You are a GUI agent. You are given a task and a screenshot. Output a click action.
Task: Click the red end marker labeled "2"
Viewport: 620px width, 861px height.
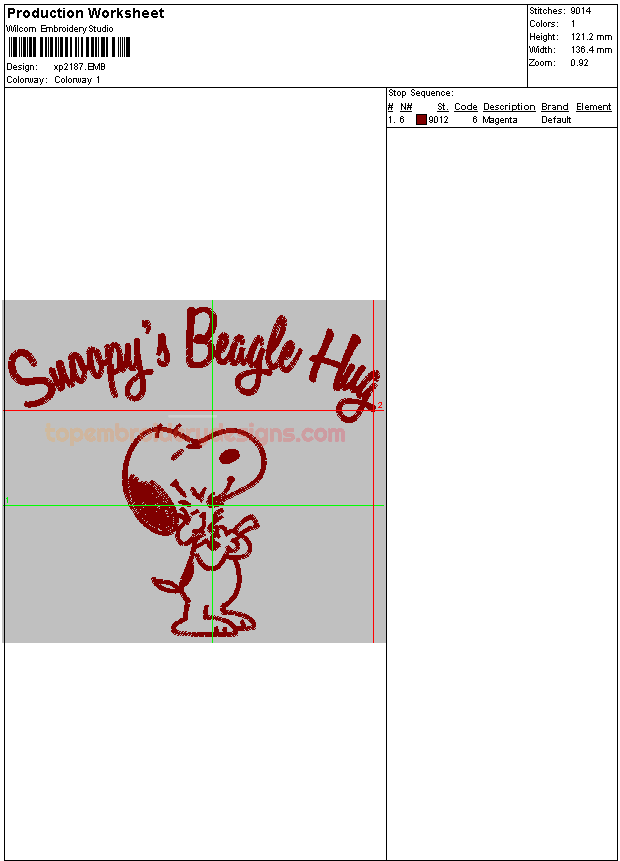coord(379,405)
